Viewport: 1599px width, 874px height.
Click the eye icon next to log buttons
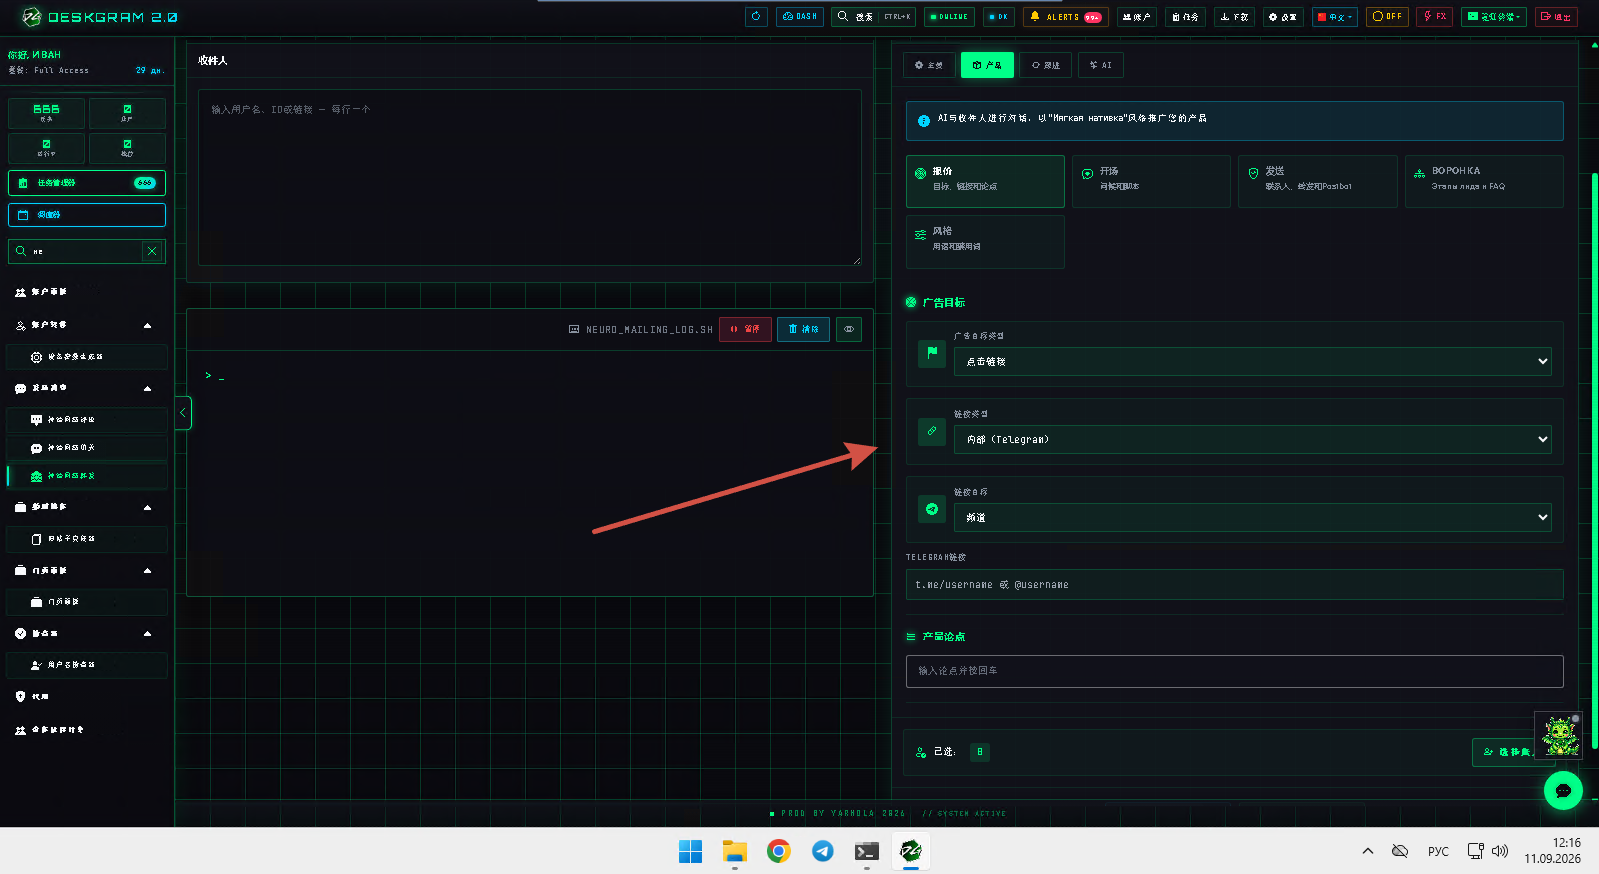click(849, 329)
